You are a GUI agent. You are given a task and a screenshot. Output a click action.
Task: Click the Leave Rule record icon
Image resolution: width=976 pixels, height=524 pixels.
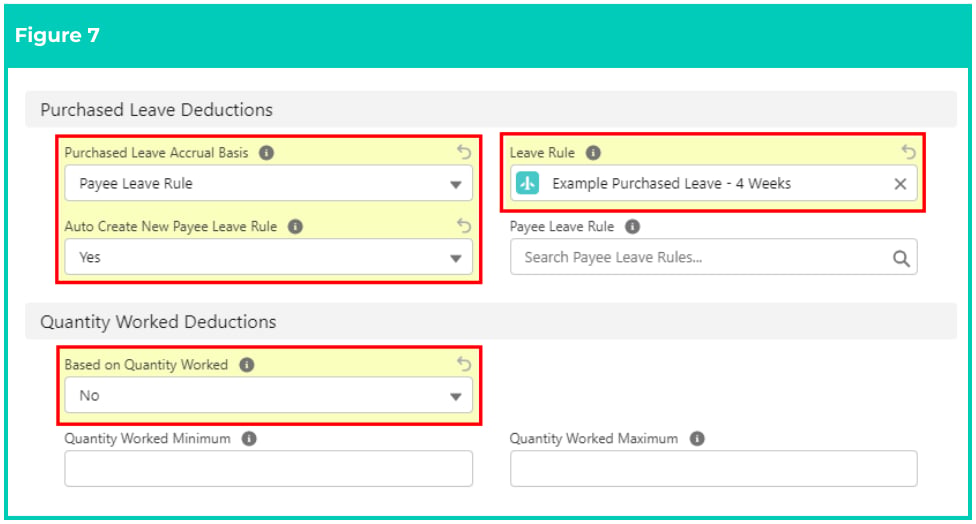pos(527,184)
